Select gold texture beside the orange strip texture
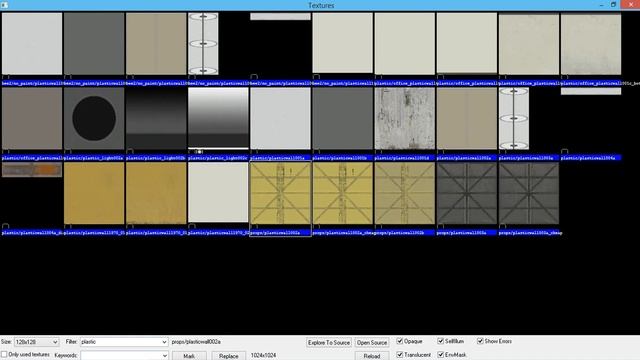The height and width of the screenshot is (360, 640). pos(94,193)
